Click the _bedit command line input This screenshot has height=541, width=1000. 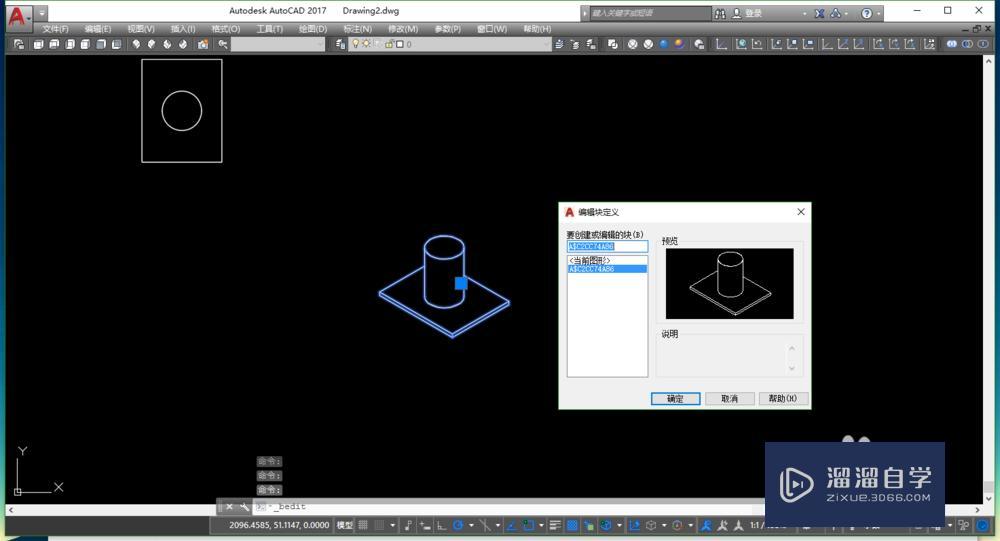coord(510,507)
